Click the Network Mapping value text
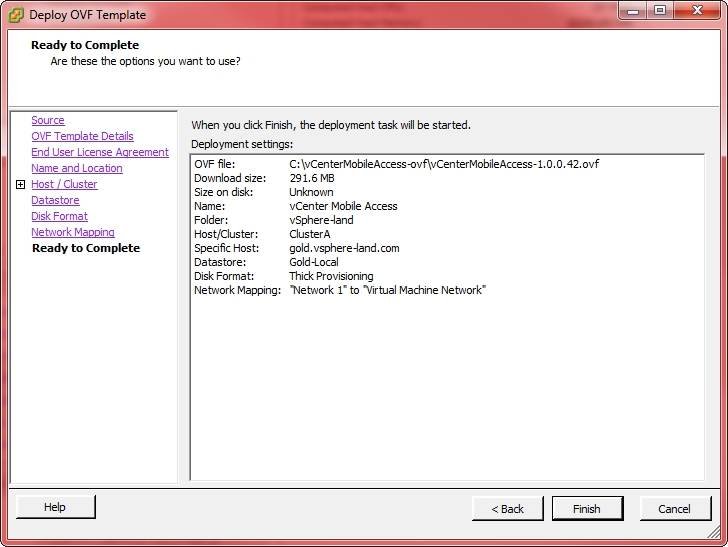Viewport: 728px width, 547px height. coord(387,290)
